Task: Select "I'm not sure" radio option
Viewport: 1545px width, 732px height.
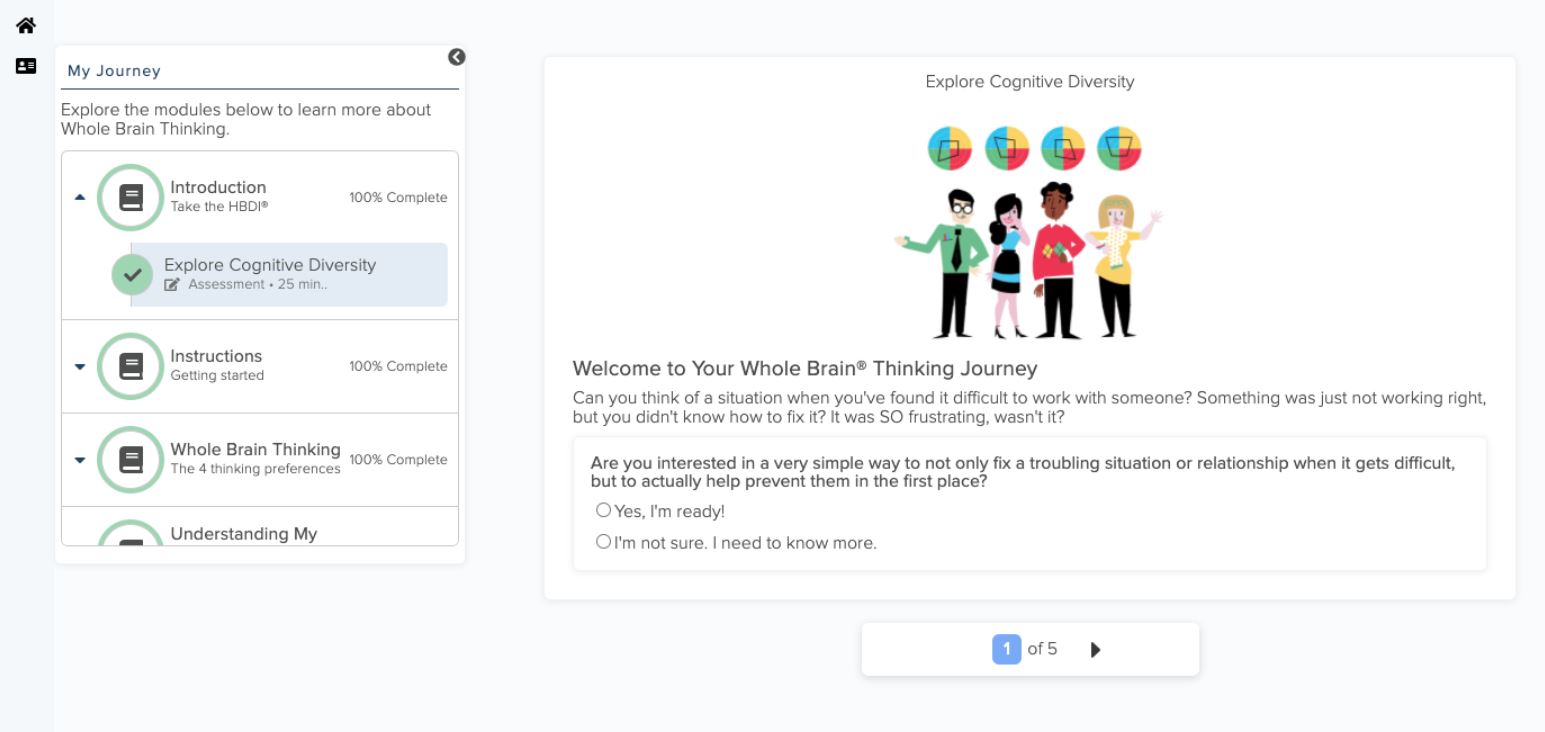Action: point(603,542)
